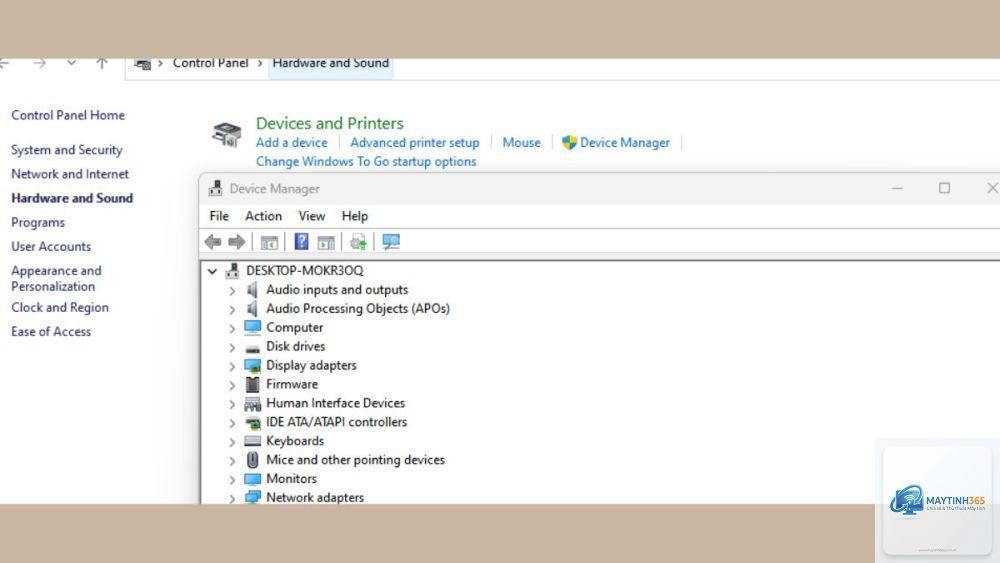
Task: Go back with Control Panel back arrow
Action: (x=4, y=63)
